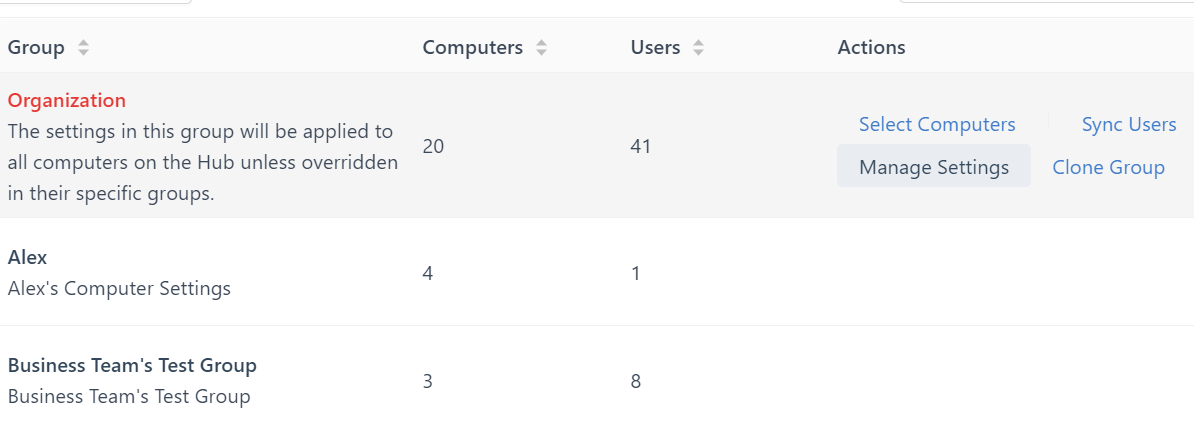Click the description line under Business Team's group name
This screenshot has height=432, width=1194.
click(x=129, y=397)
